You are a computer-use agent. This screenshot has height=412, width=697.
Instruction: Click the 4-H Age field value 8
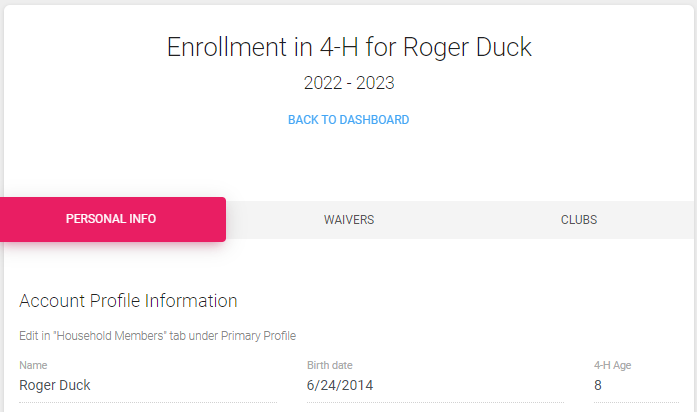click(636, 385)
